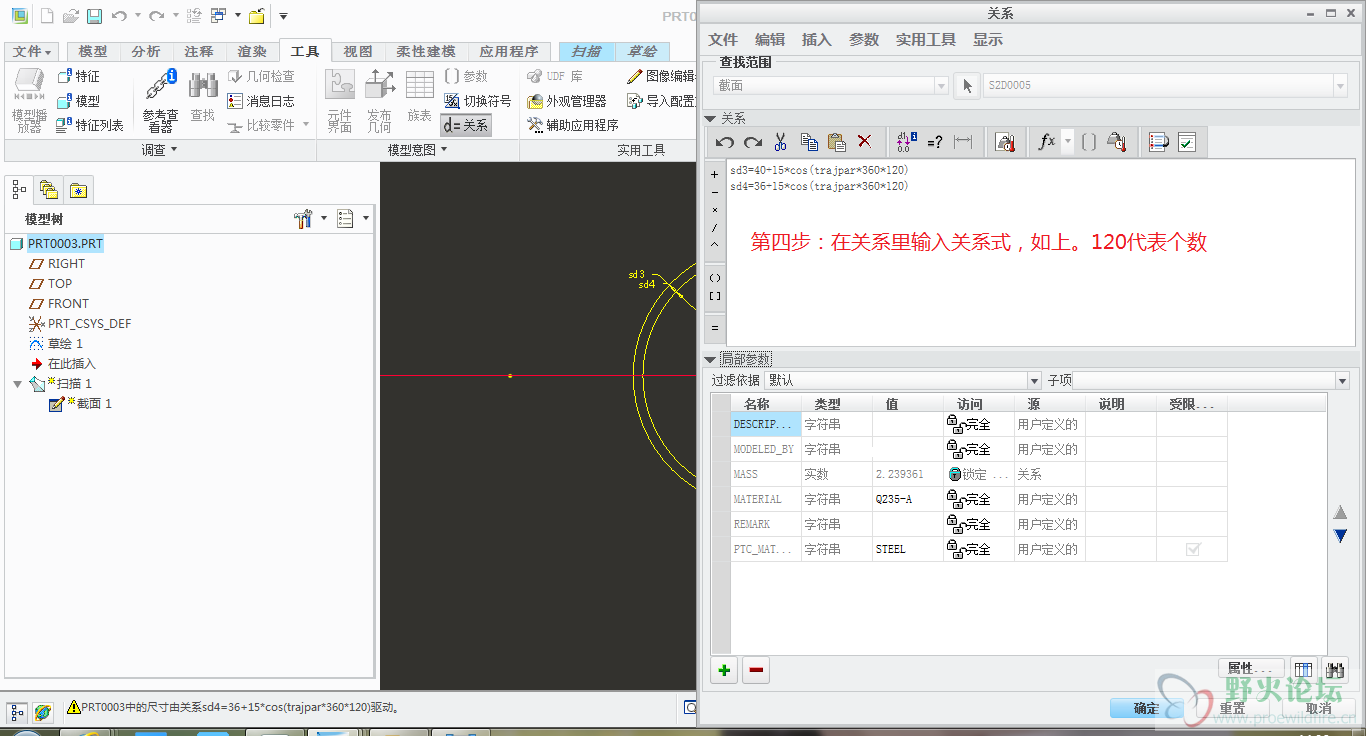The width and height of the screenshot is (1366, 736).
Task: Open the 插入 menu in Relations dialog
Action: click(817, 40)
